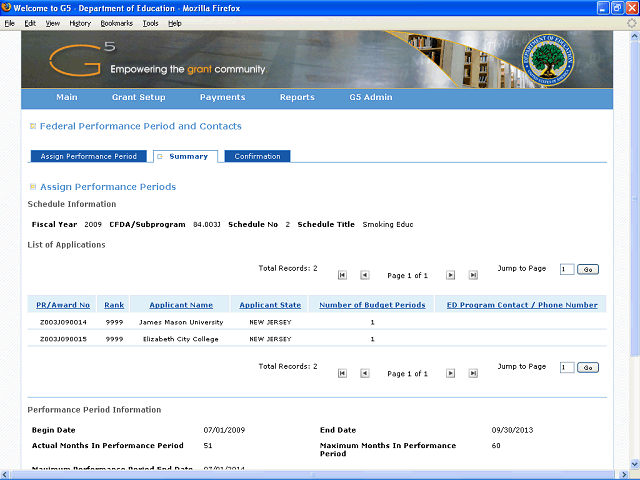
Task: Click the horizontal scrollbar left arrow
Action: click(x=4, y=475)
